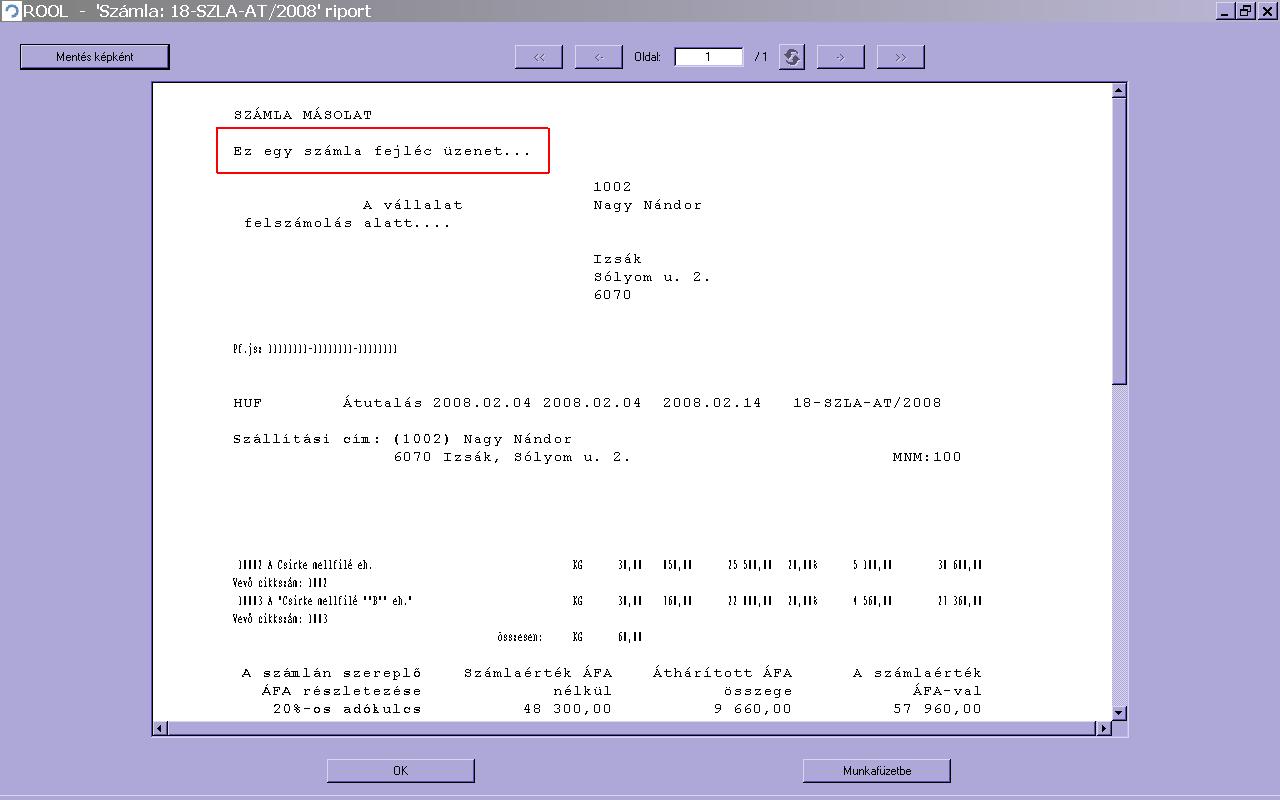Viewport: 1280px width, 800px height.
Task: Click the '48 300,00' net amount value
Action: (x=567, y=709)
